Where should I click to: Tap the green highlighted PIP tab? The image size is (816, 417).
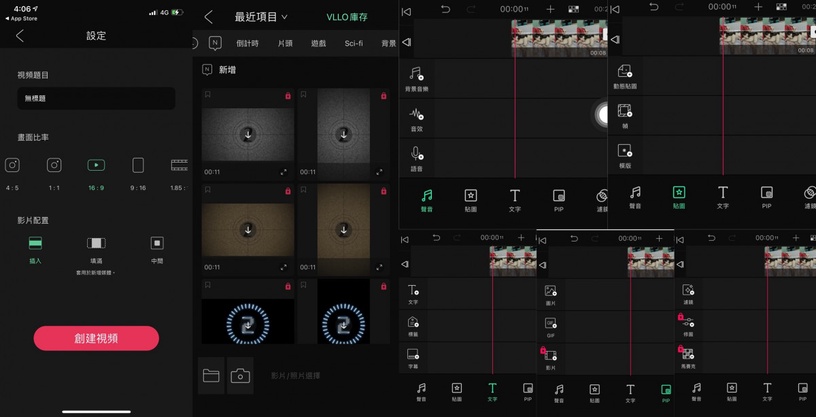(x=665, y=394)
